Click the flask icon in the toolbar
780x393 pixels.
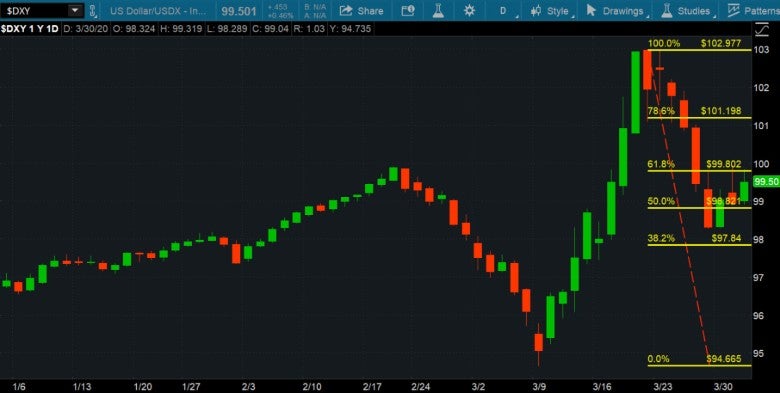pyautogui.click(x=438, y=10)
